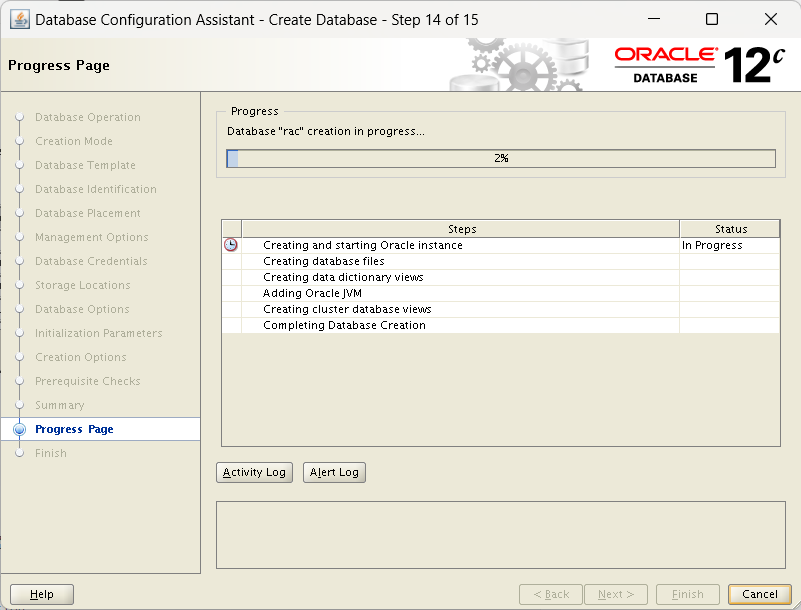Click the disabled Next button

pos(616,594)
